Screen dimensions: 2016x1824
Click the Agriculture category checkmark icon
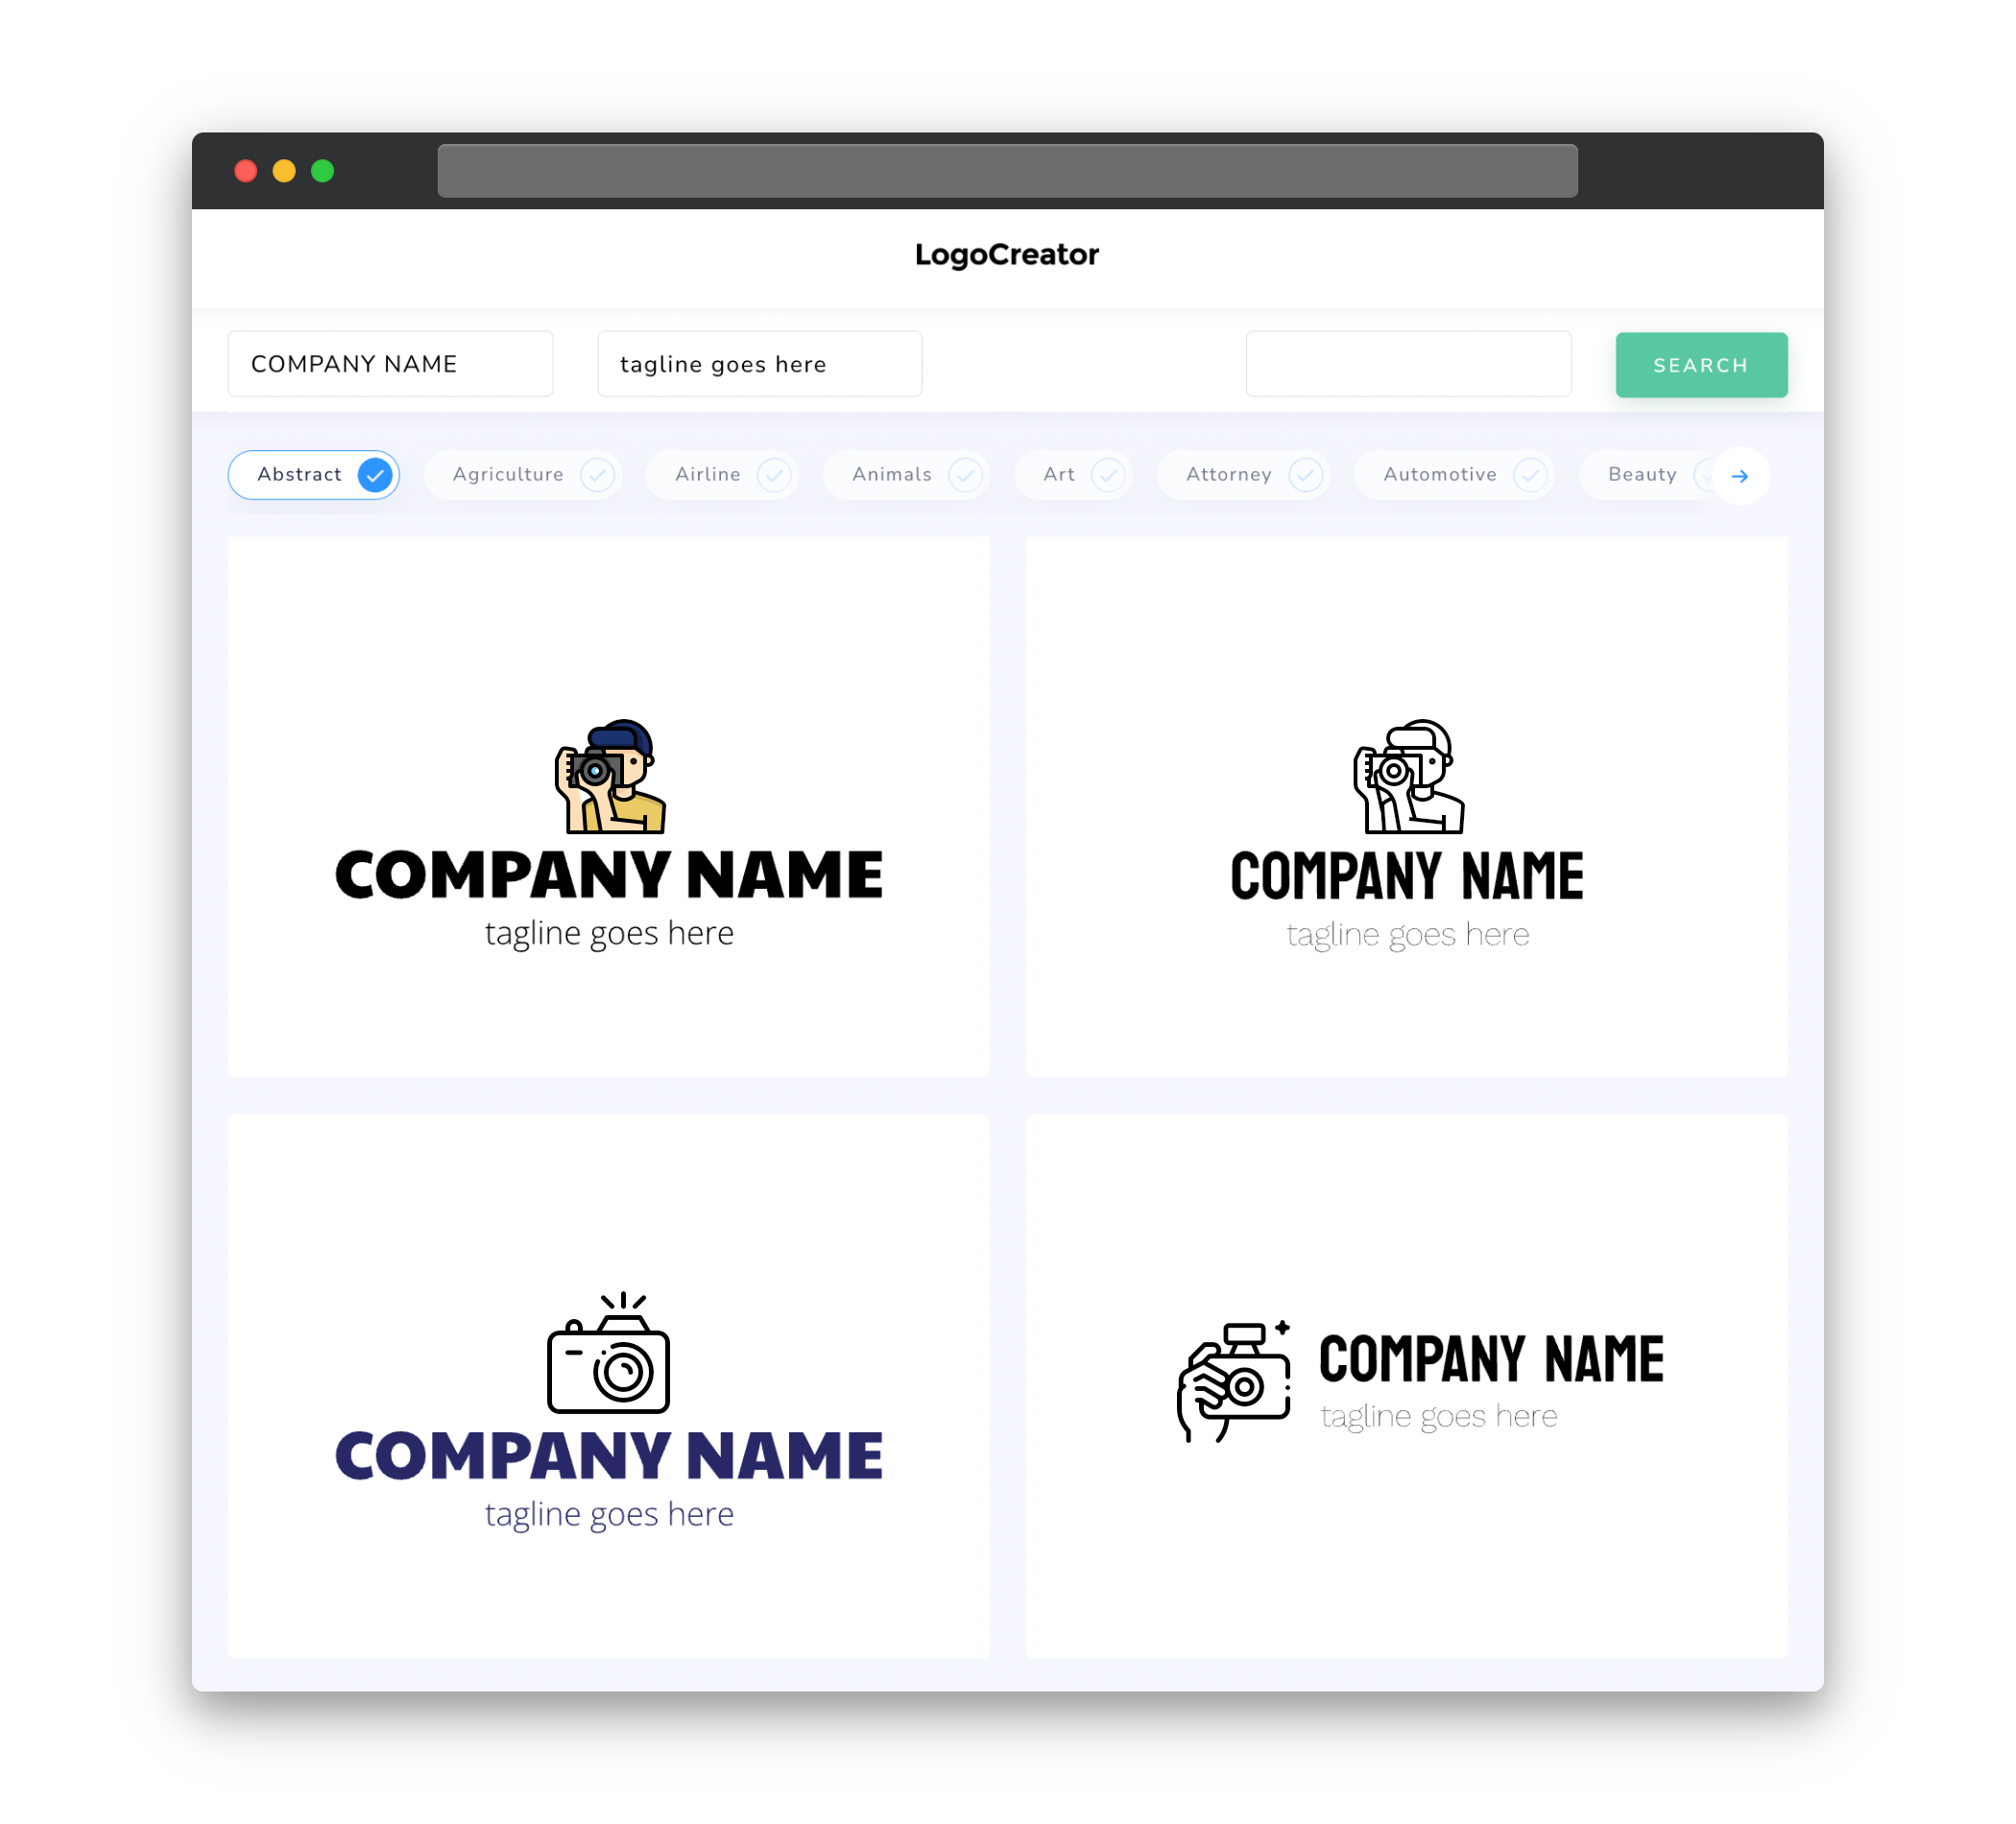click(595, 474)
